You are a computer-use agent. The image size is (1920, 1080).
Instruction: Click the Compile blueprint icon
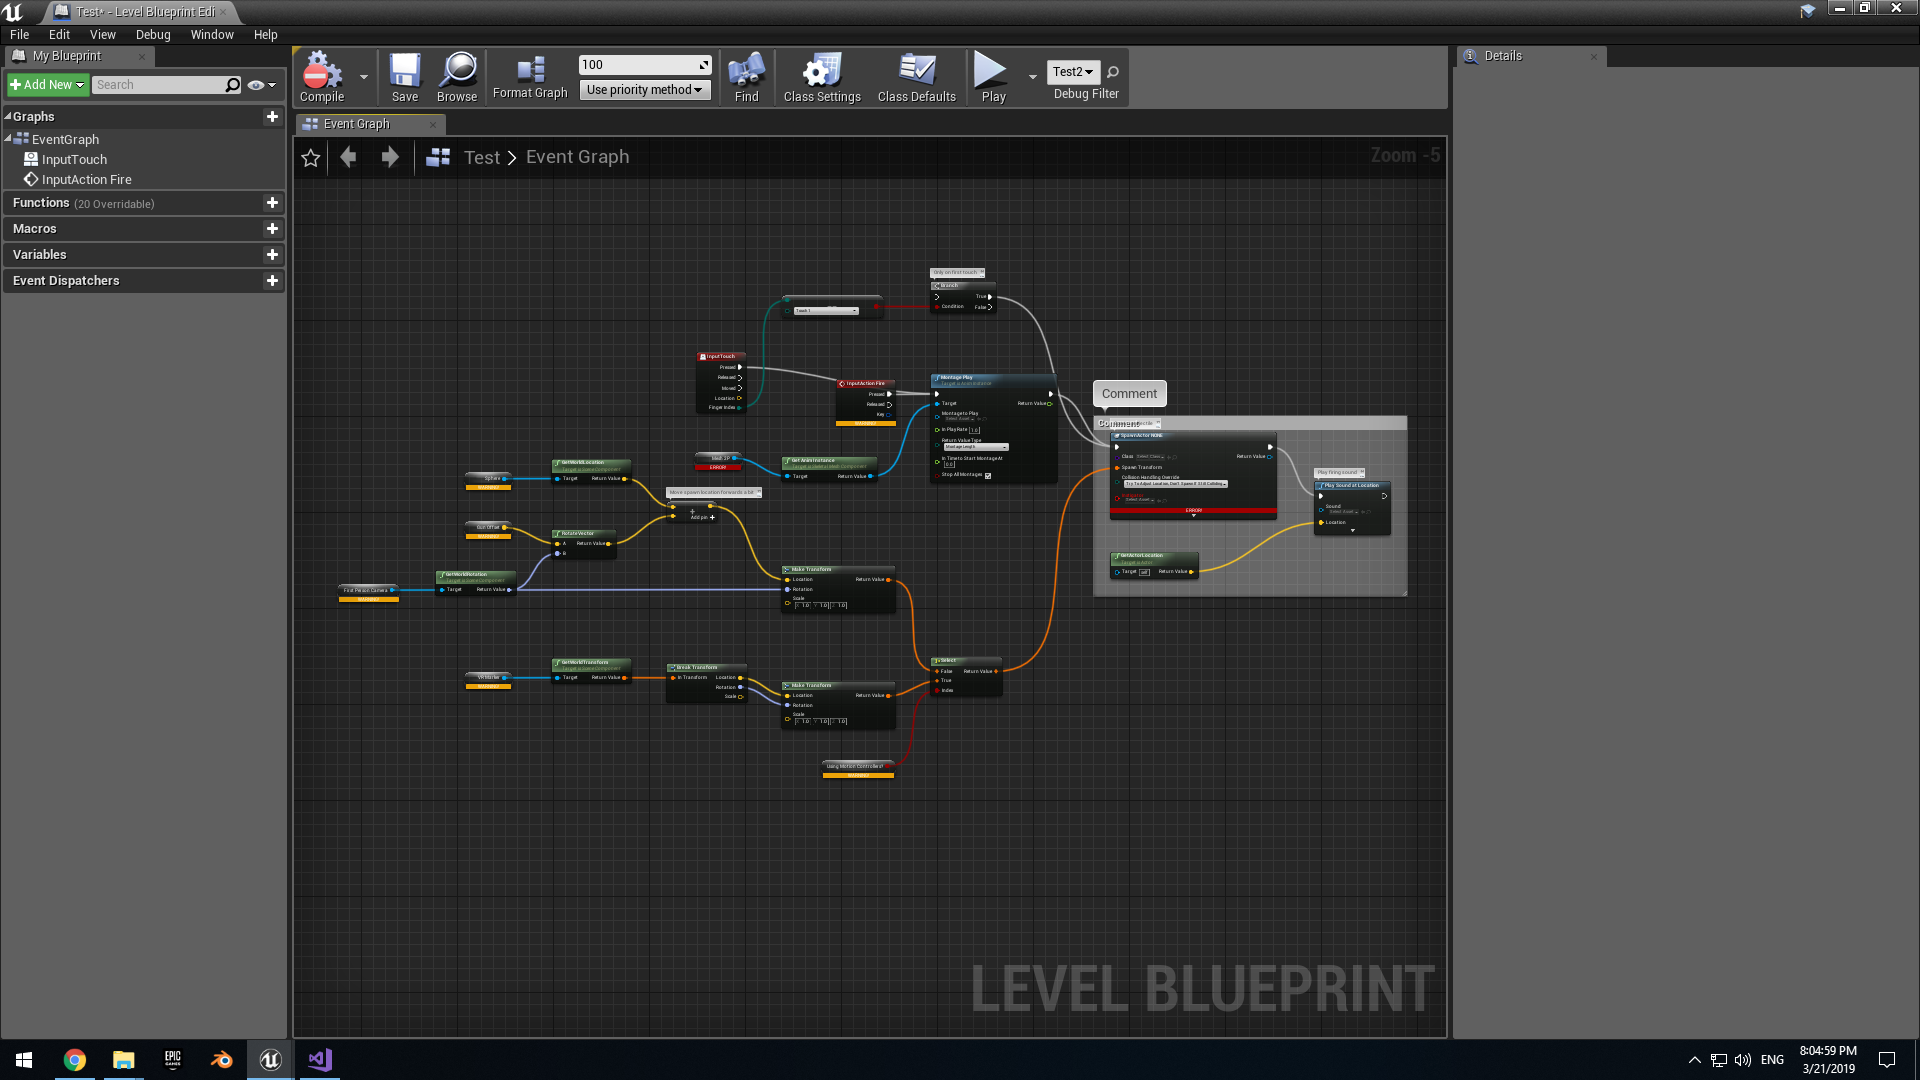322,77
